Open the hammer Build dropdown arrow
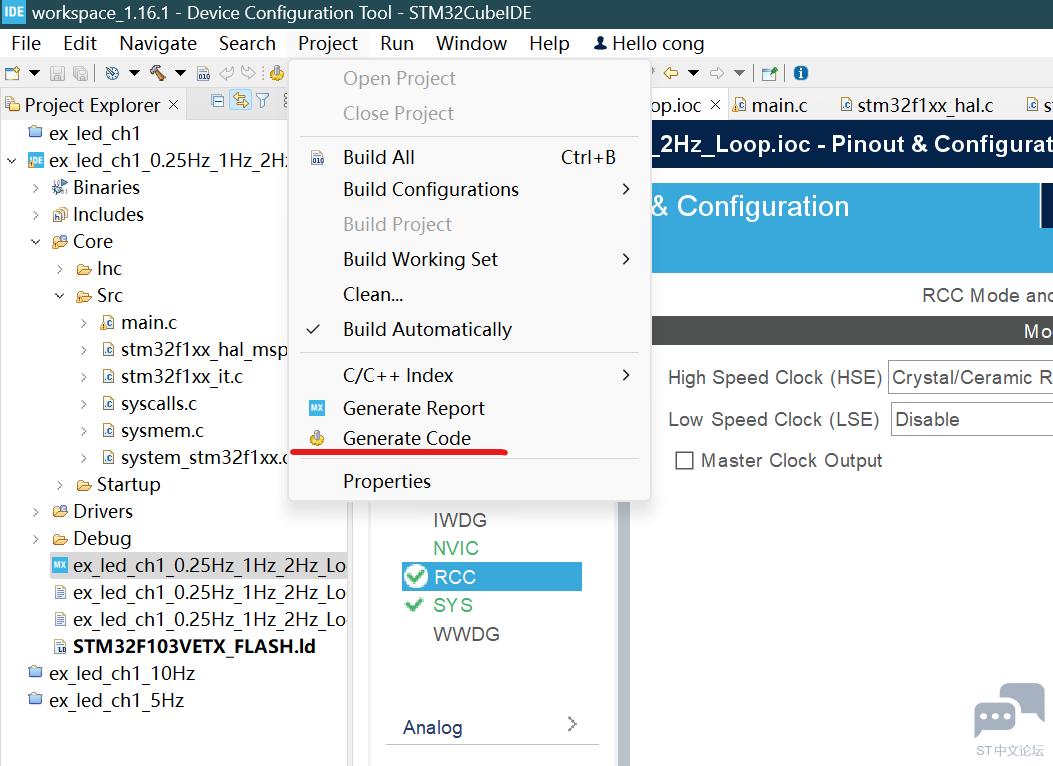 180,73
